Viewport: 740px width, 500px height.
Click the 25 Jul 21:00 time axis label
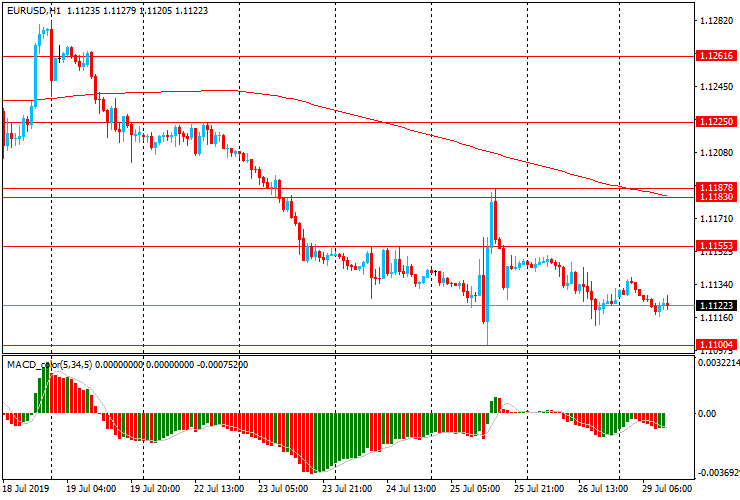click(539, 488)
